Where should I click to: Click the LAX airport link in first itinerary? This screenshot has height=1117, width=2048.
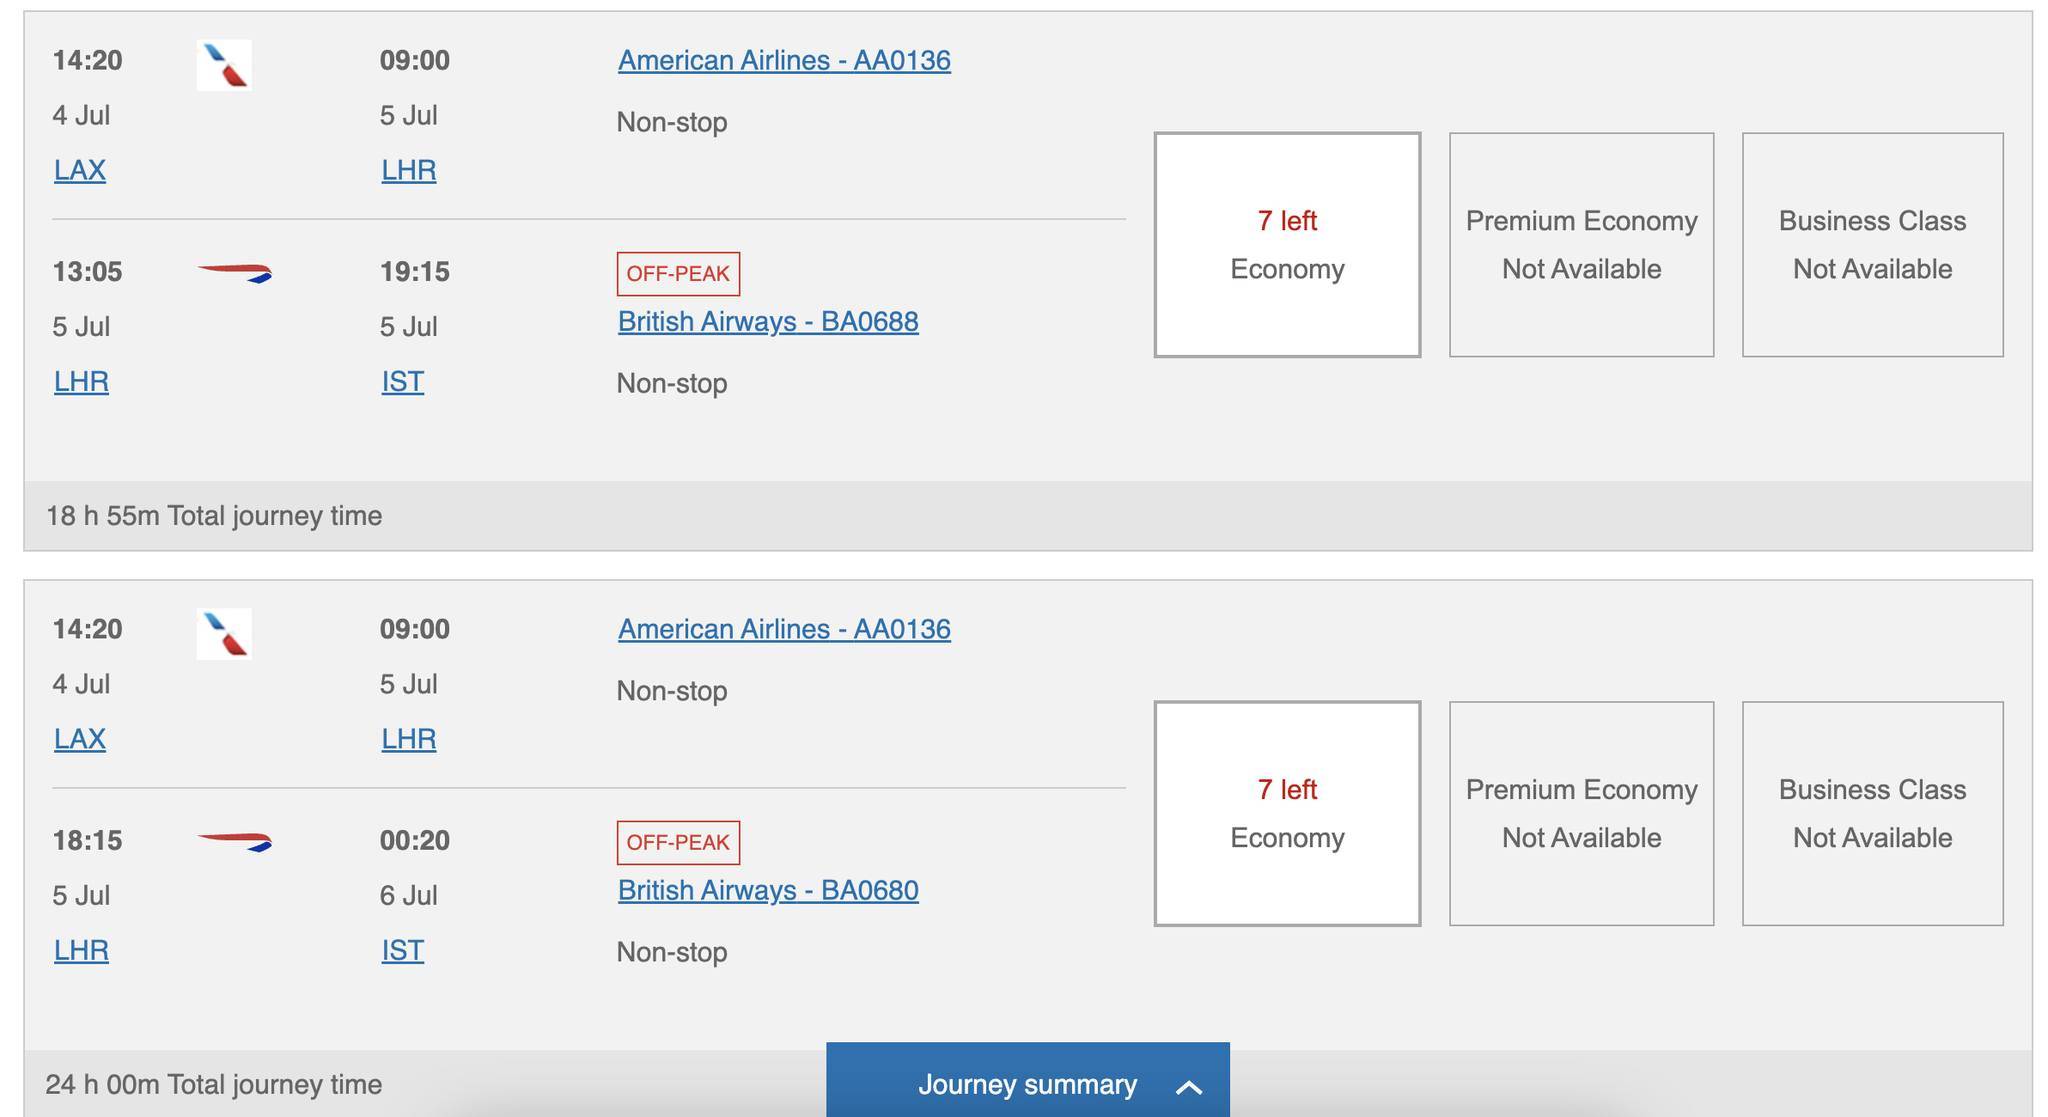coord(80,170)
